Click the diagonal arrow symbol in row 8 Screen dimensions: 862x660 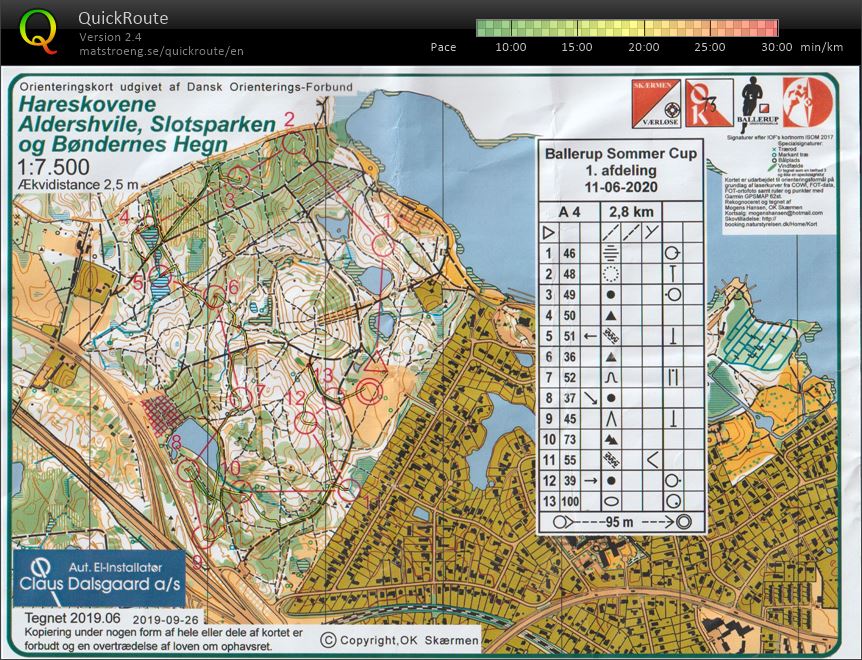[x=590, y=398]
